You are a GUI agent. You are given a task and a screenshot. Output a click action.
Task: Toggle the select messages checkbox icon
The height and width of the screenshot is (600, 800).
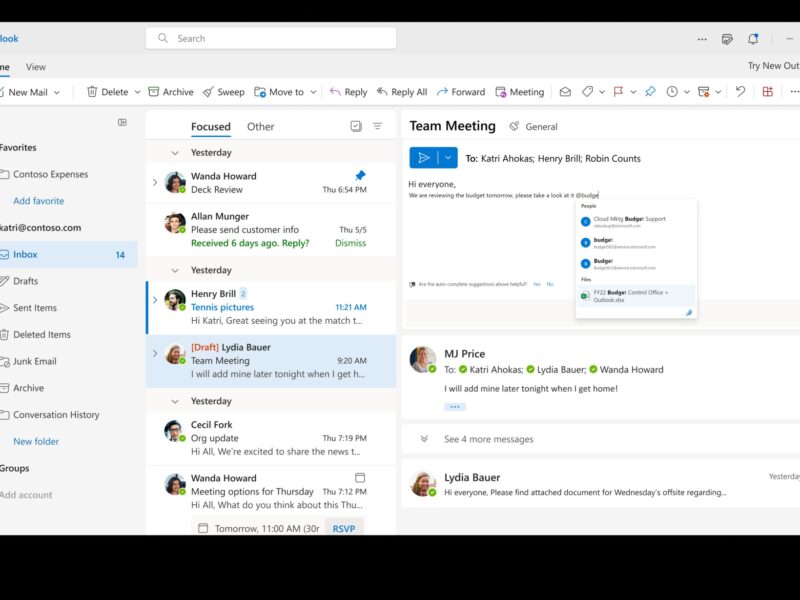(355, 126)
